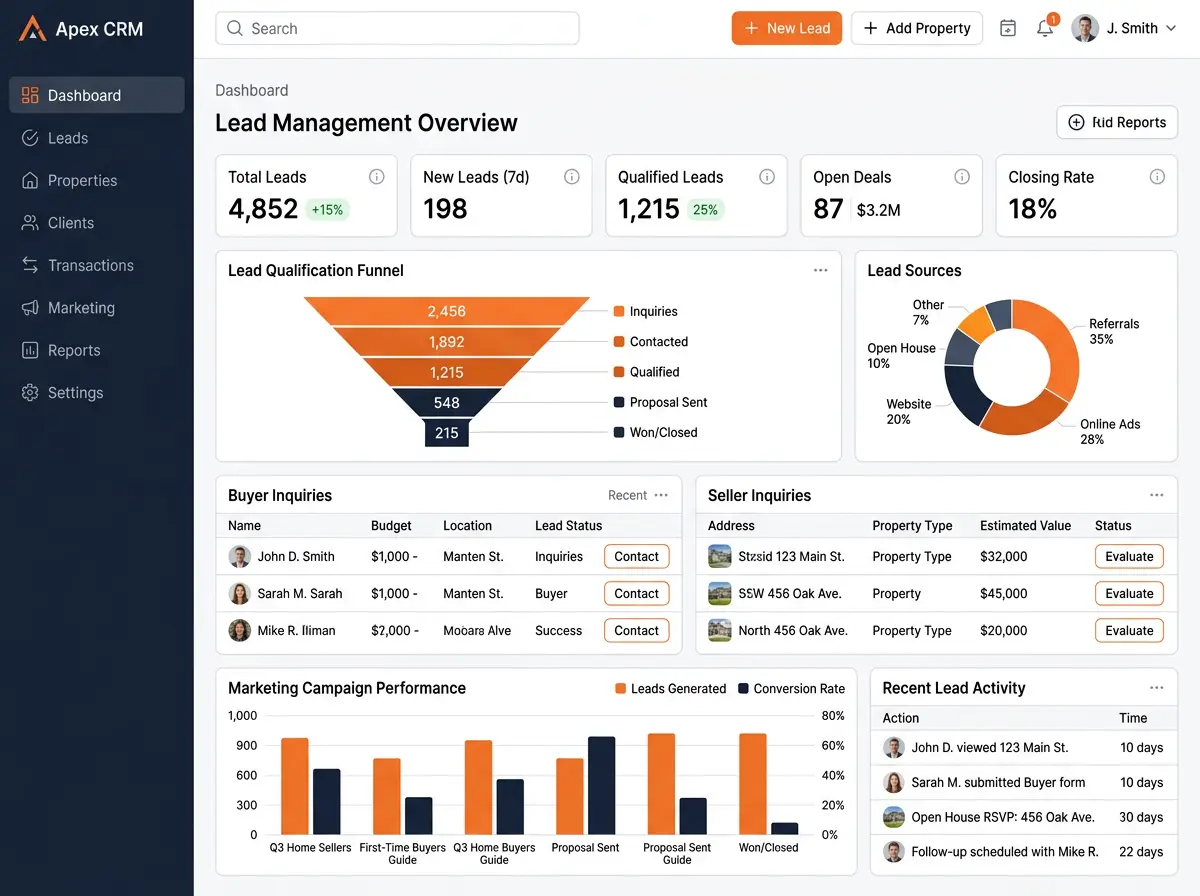Click the Inquiries legend swatch in funnel

(620, 312)
